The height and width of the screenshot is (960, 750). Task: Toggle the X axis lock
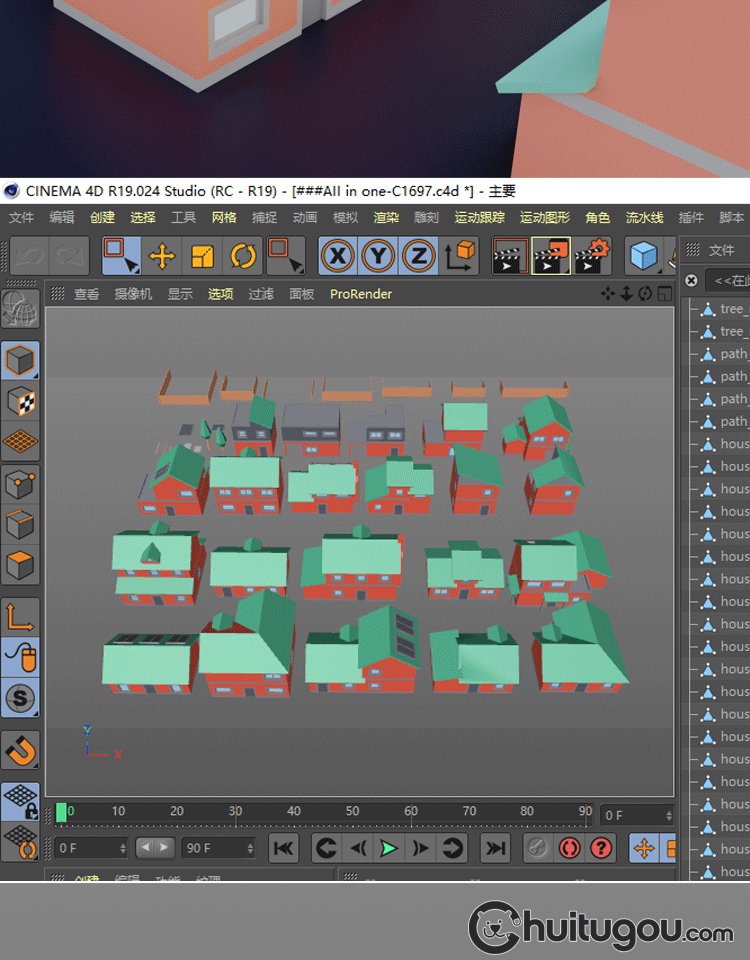339,257
